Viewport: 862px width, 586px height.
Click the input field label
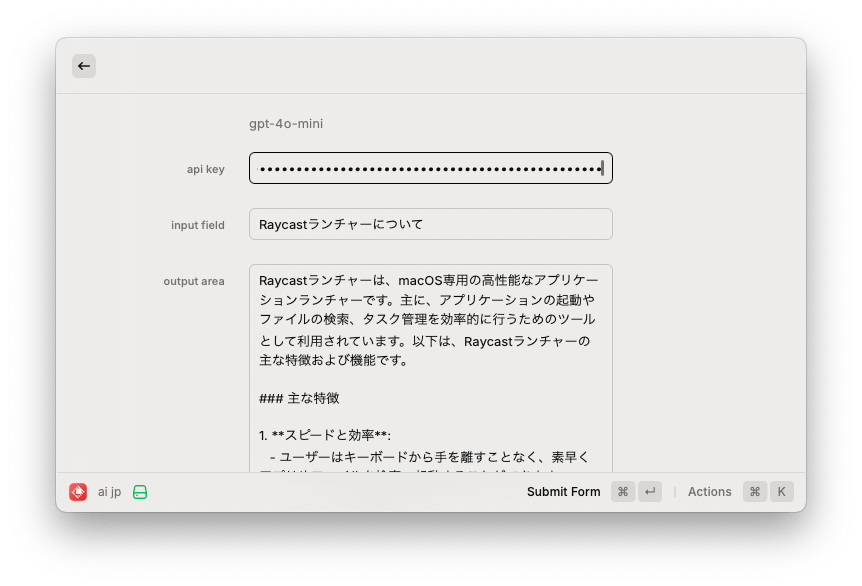[198, 225]
